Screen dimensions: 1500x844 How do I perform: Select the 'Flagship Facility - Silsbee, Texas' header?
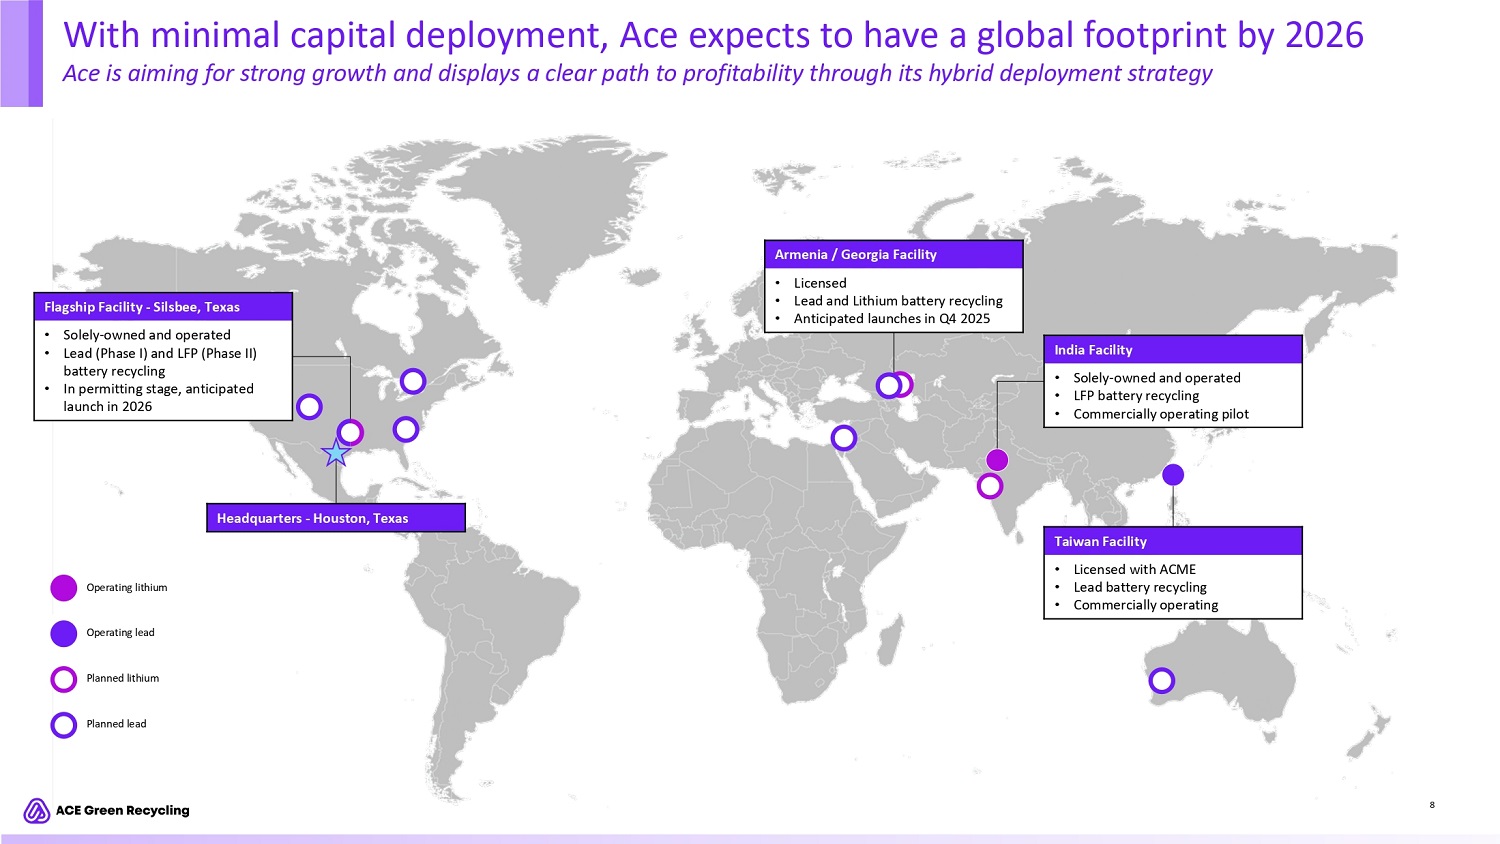pyautogui.click(x=163, y=307)
